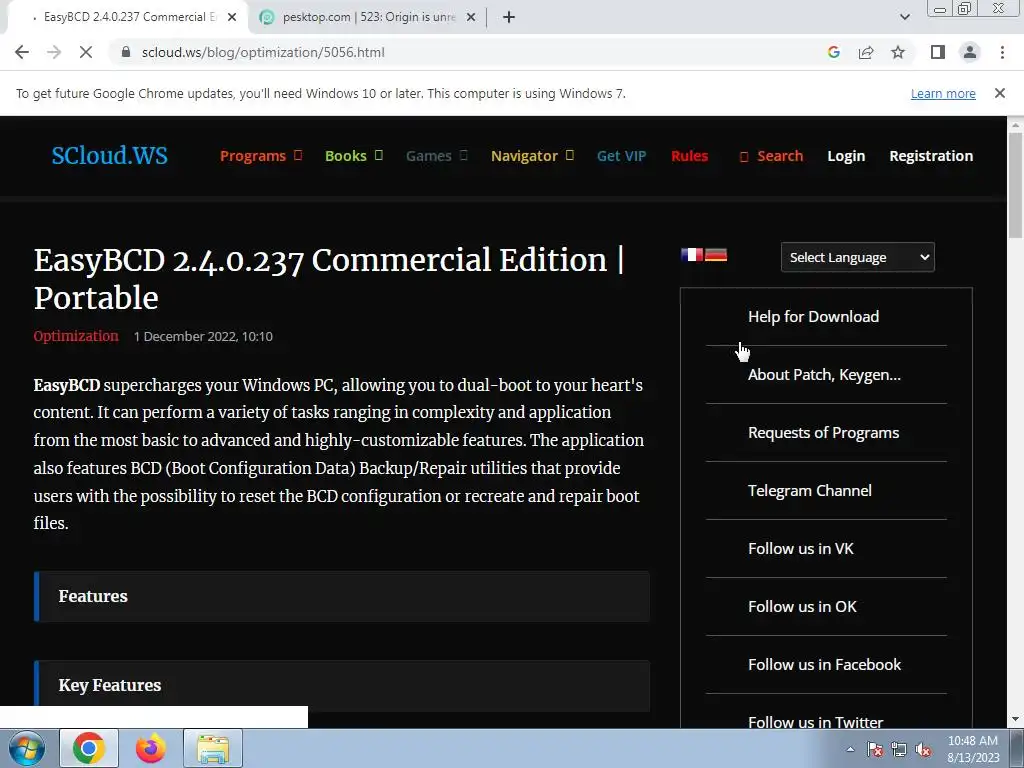Viewport: 1024px width, 768px height.
Task: Click the network tray icon
Action: coord(899,750)
